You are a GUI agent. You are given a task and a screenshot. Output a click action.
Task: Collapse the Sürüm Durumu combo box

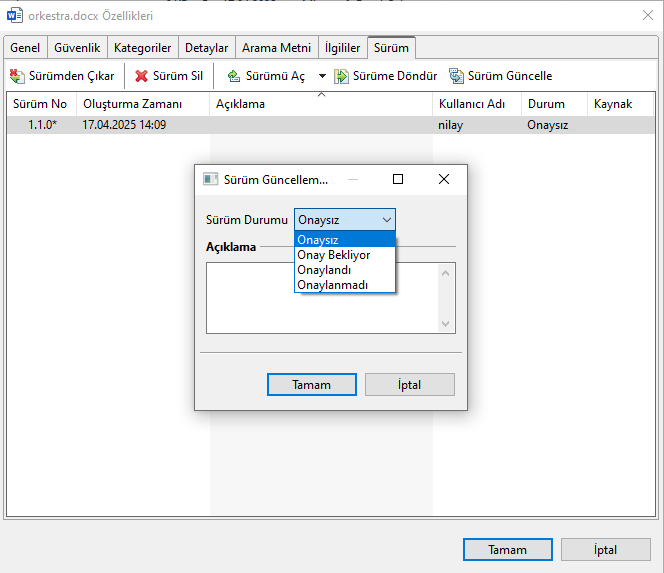pos(387,220)
